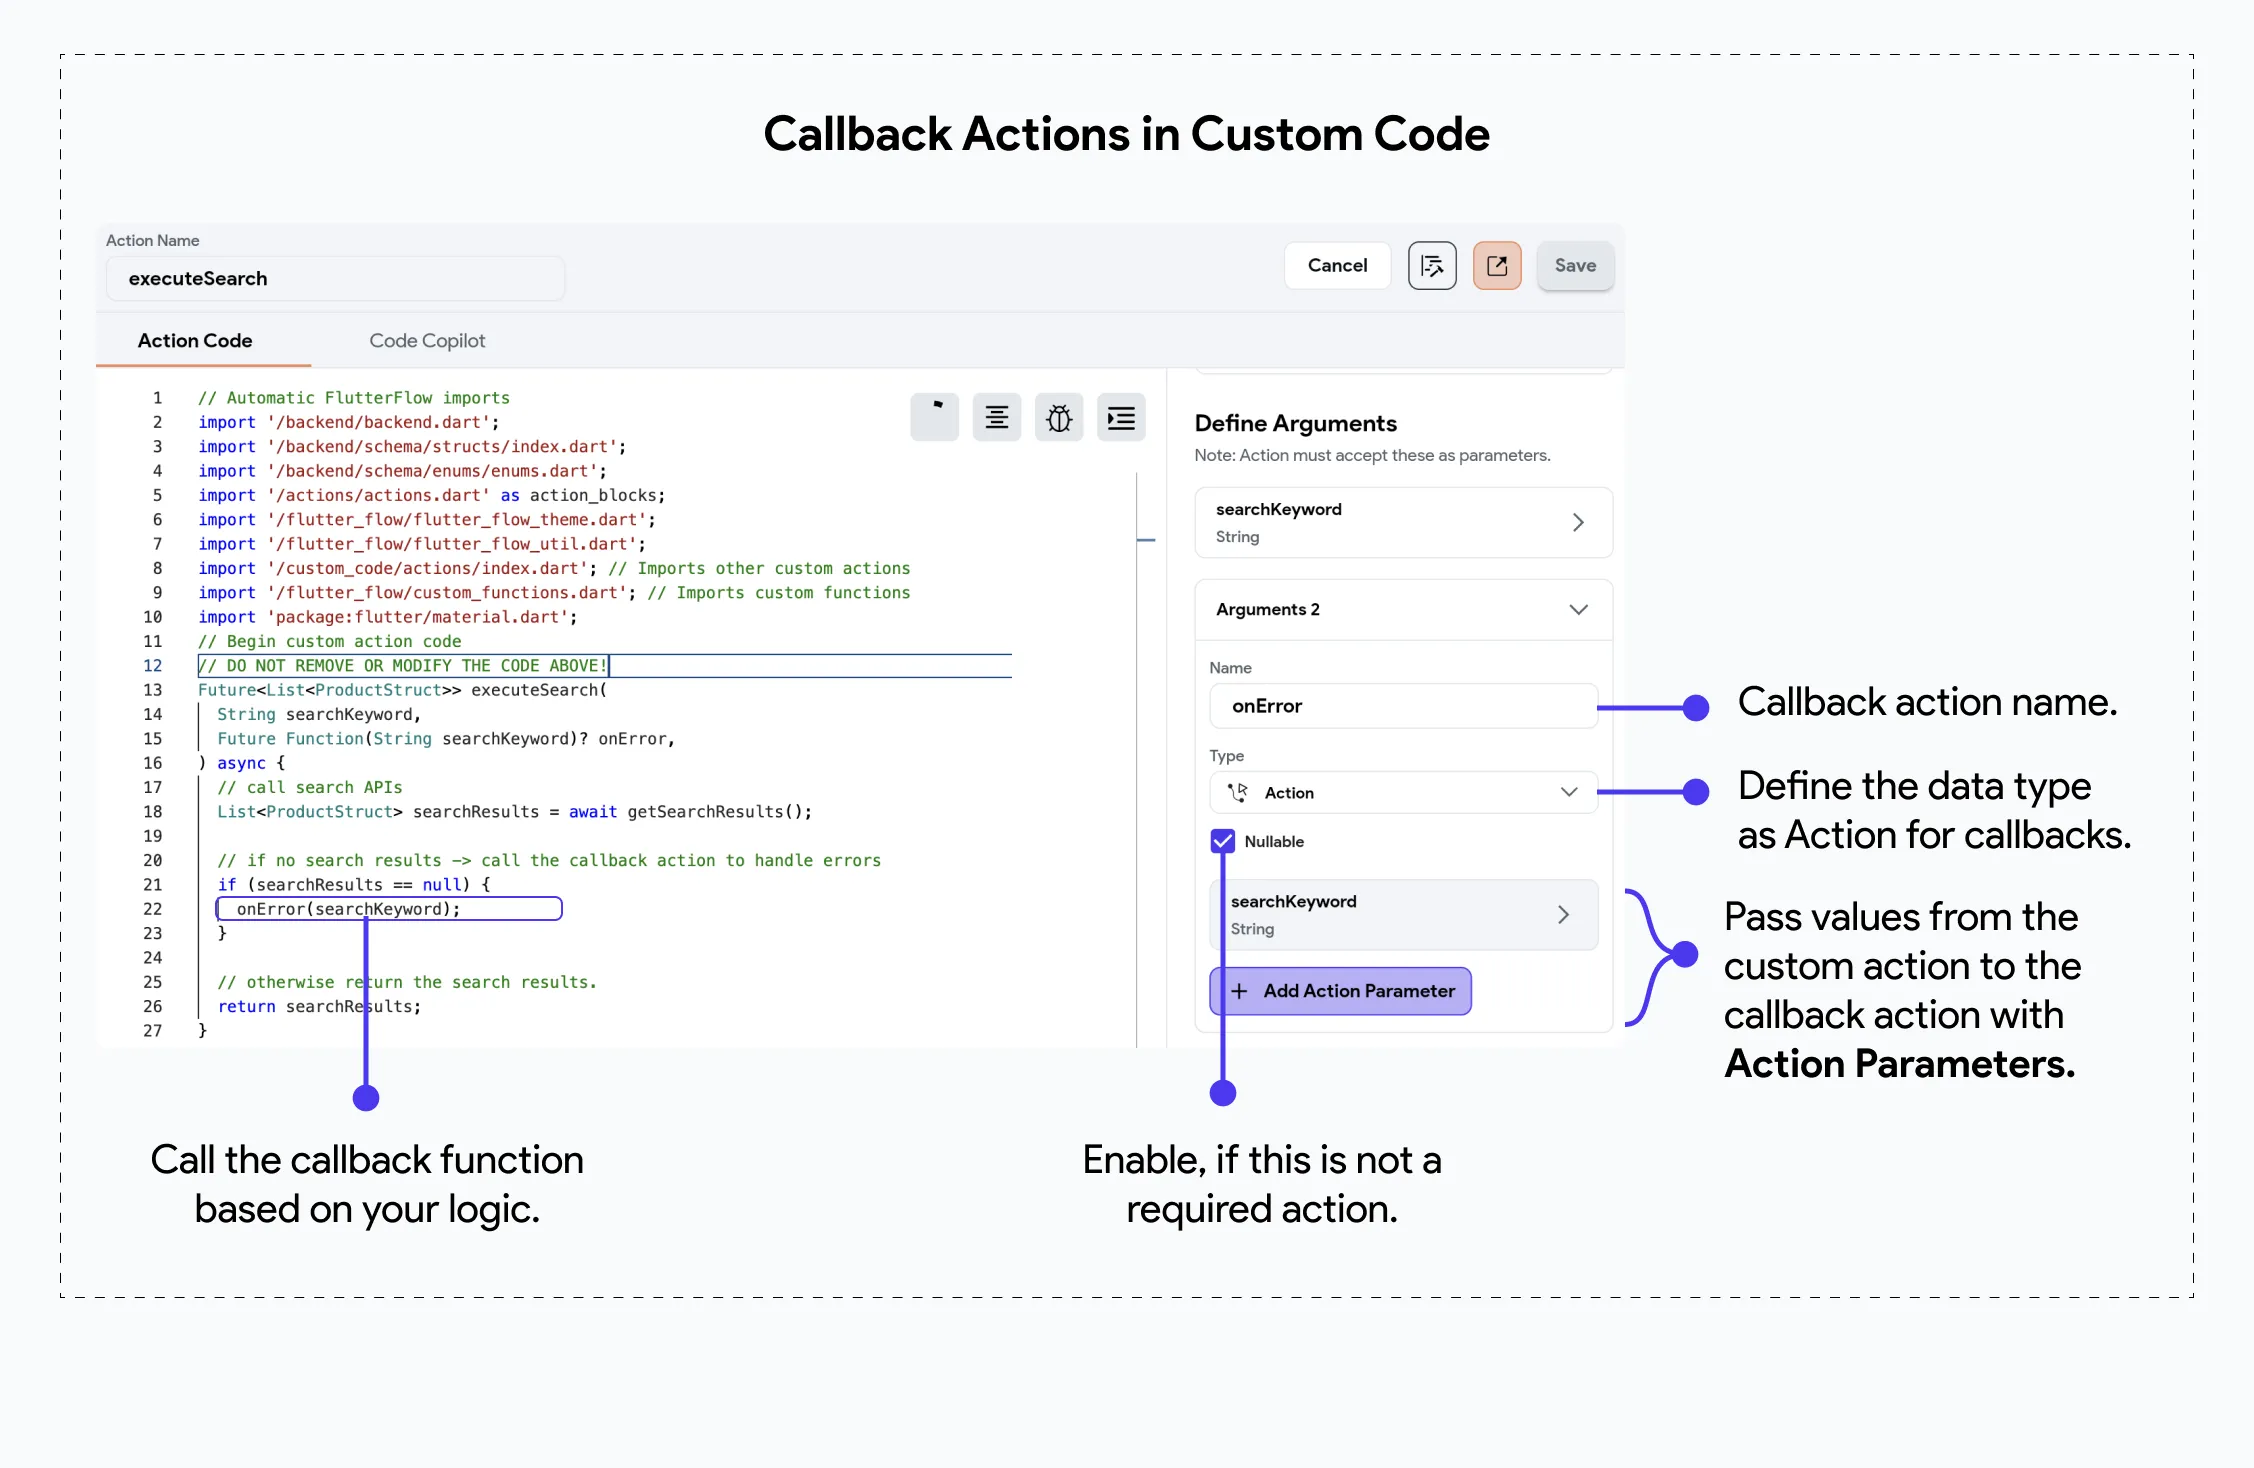The height and width of the screenshot is (1468, 2254).
Task: Click the first grey editor toolbar button
Action: tap(934, 417)
